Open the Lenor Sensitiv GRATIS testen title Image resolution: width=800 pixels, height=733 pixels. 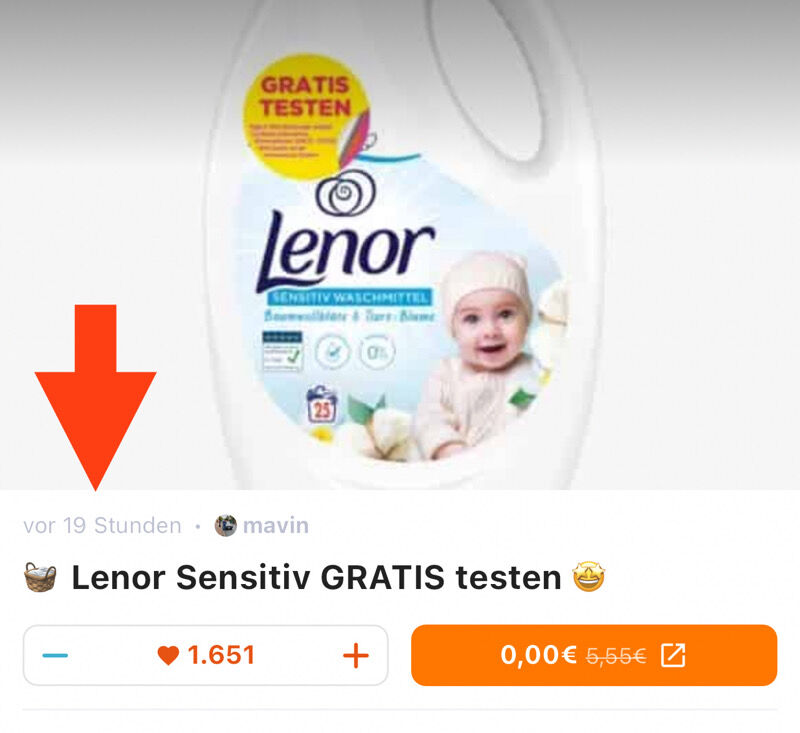(x=316, y=577)
